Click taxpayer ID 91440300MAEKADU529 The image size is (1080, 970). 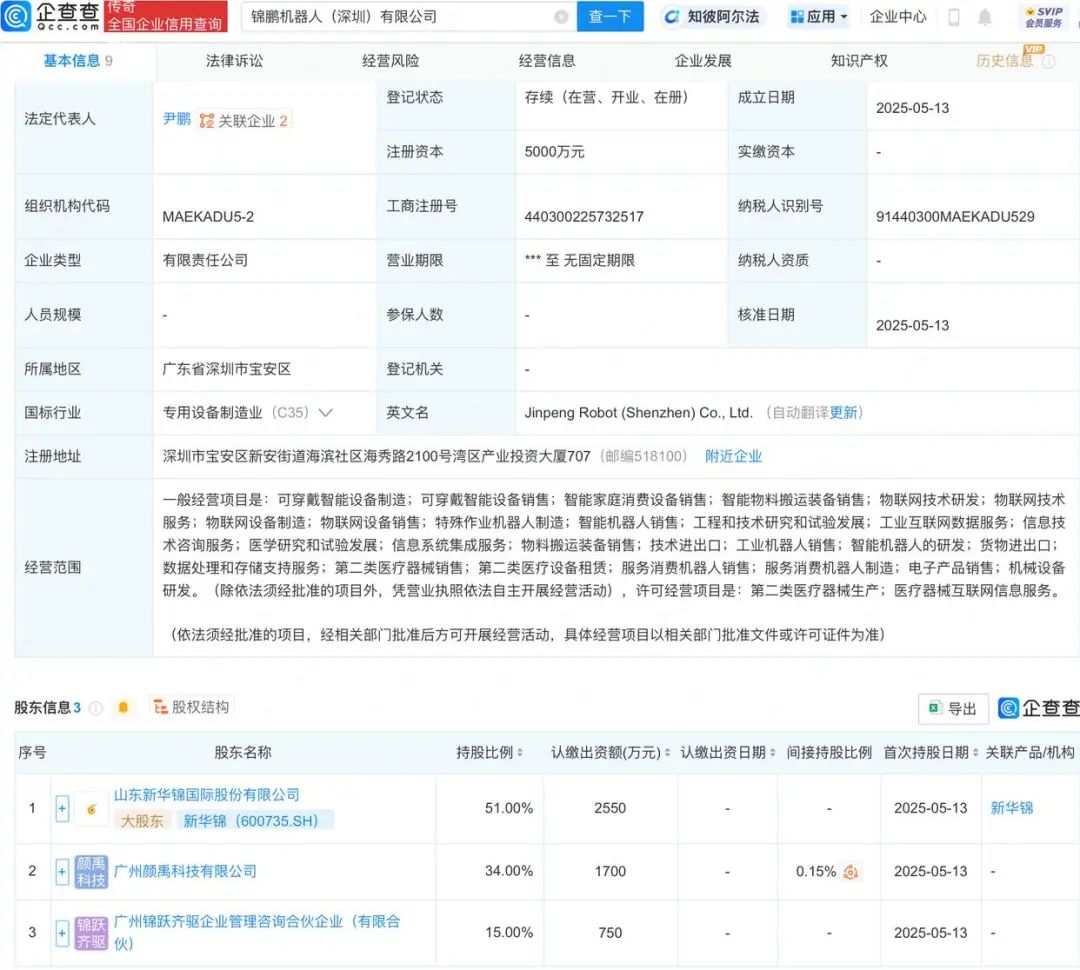(x=955, y=217)
